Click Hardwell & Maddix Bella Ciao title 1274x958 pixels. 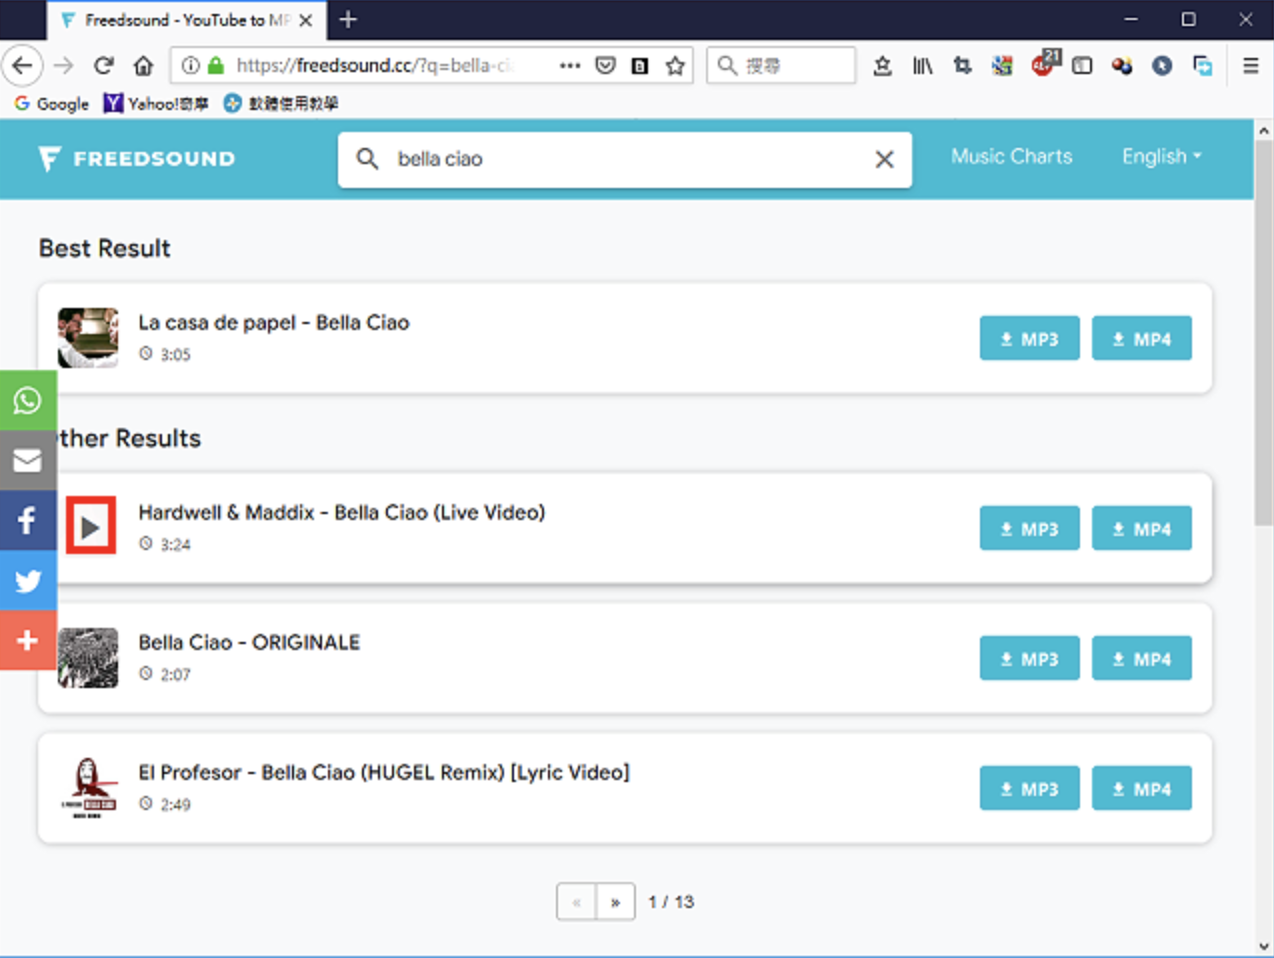(342, 513)
